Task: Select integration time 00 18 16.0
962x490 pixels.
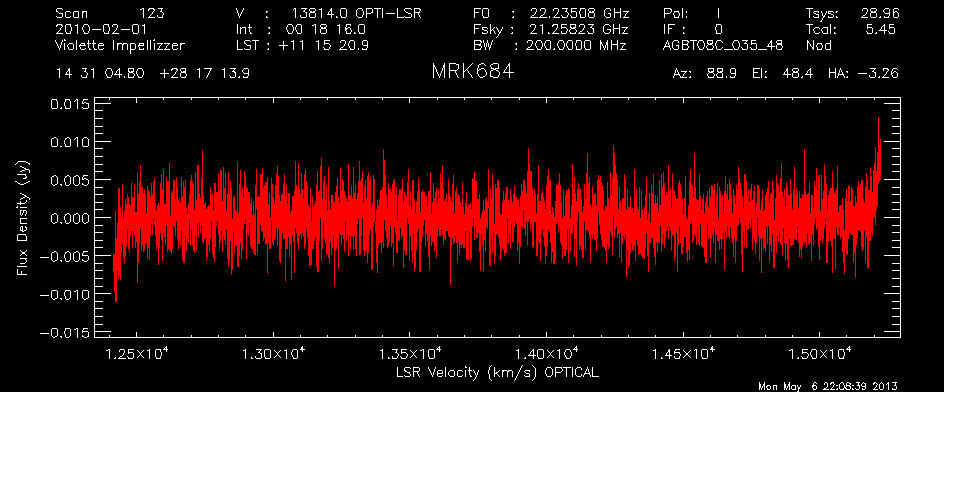Action: click(x=325, y=29)
